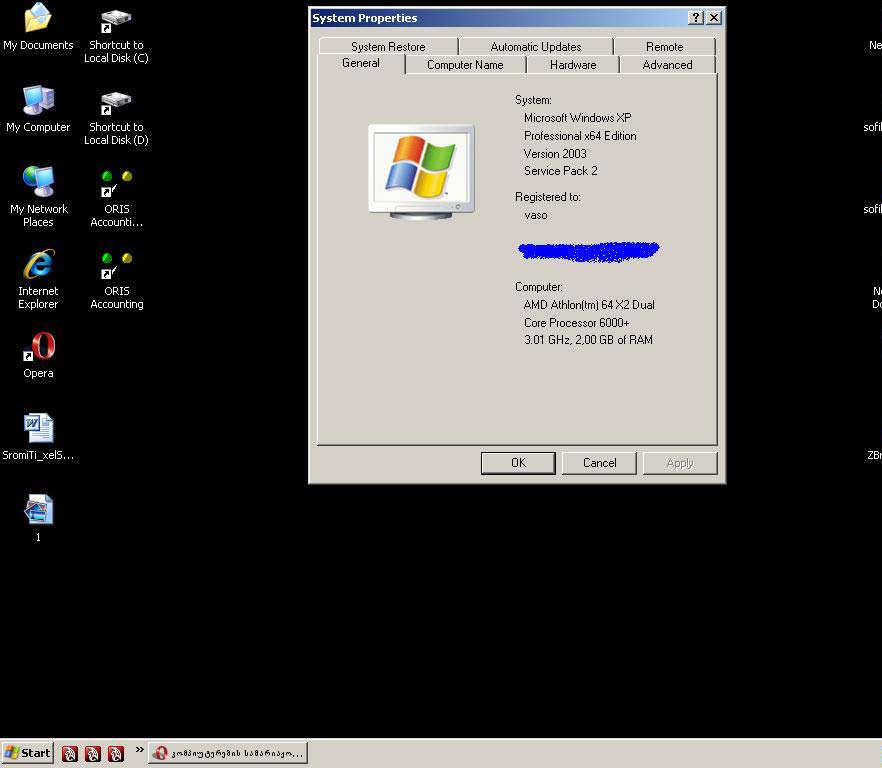Click 'Professional x64 Edition' text
The height and width of the screenshot is (768, 882).
(x=580, y=136)
